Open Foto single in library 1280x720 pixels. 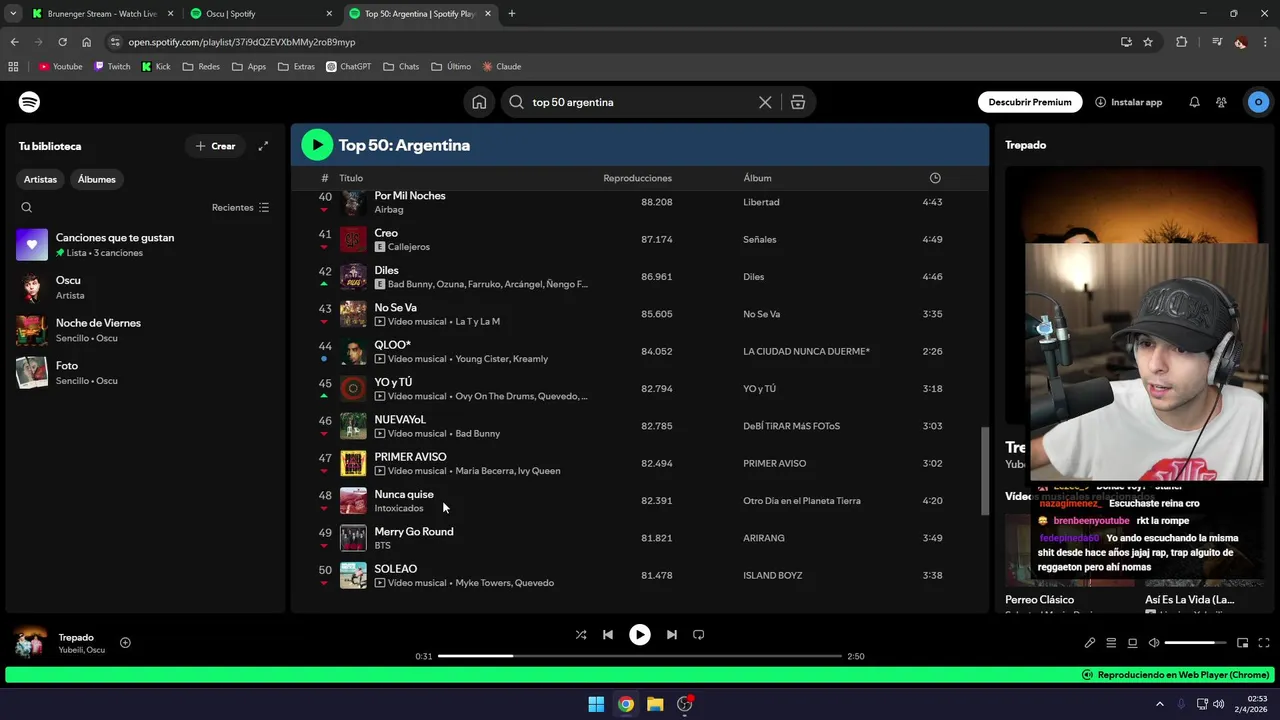(x=145, y=372)
